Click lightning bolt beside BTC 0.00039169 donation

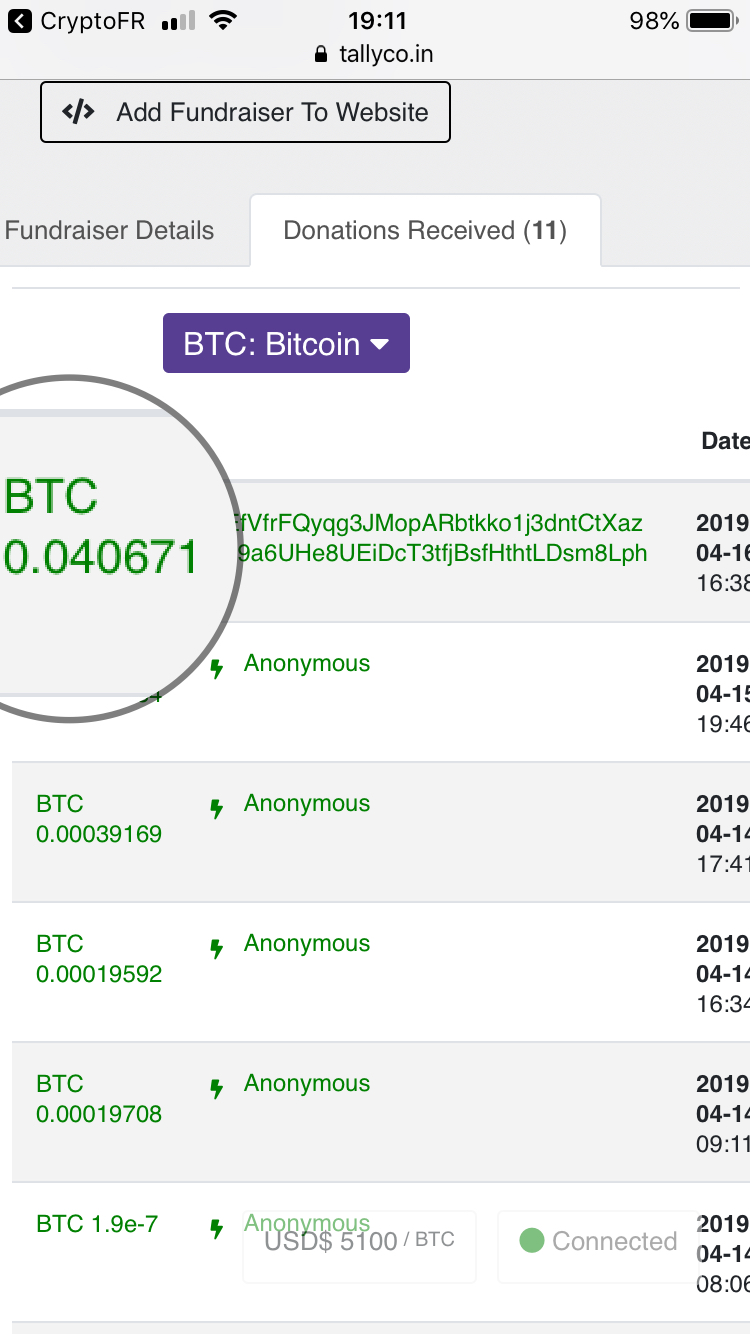tap(216, 809)
